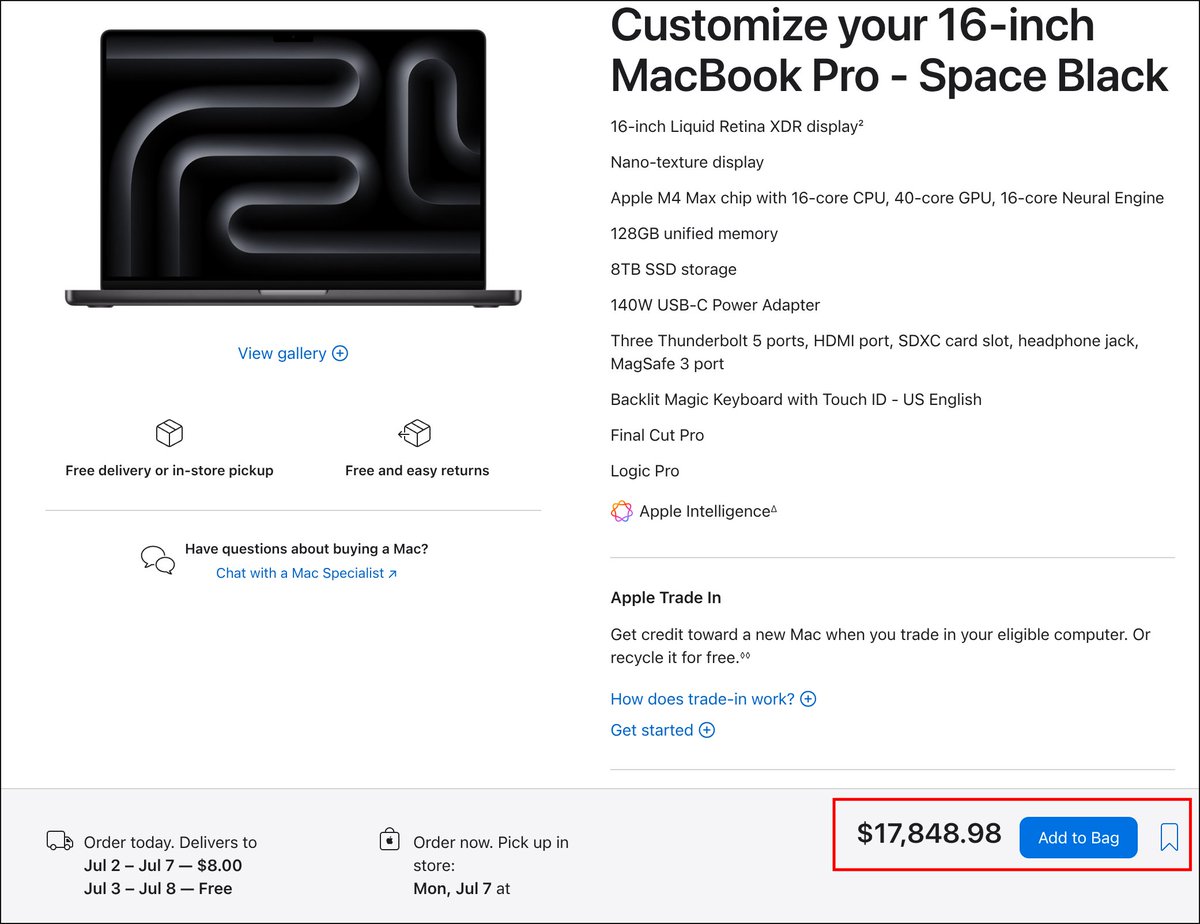Screen dimensions: 1200x924
Task: Click the Backlit Magic Keyboard spec line
Action: coord(796,399)
